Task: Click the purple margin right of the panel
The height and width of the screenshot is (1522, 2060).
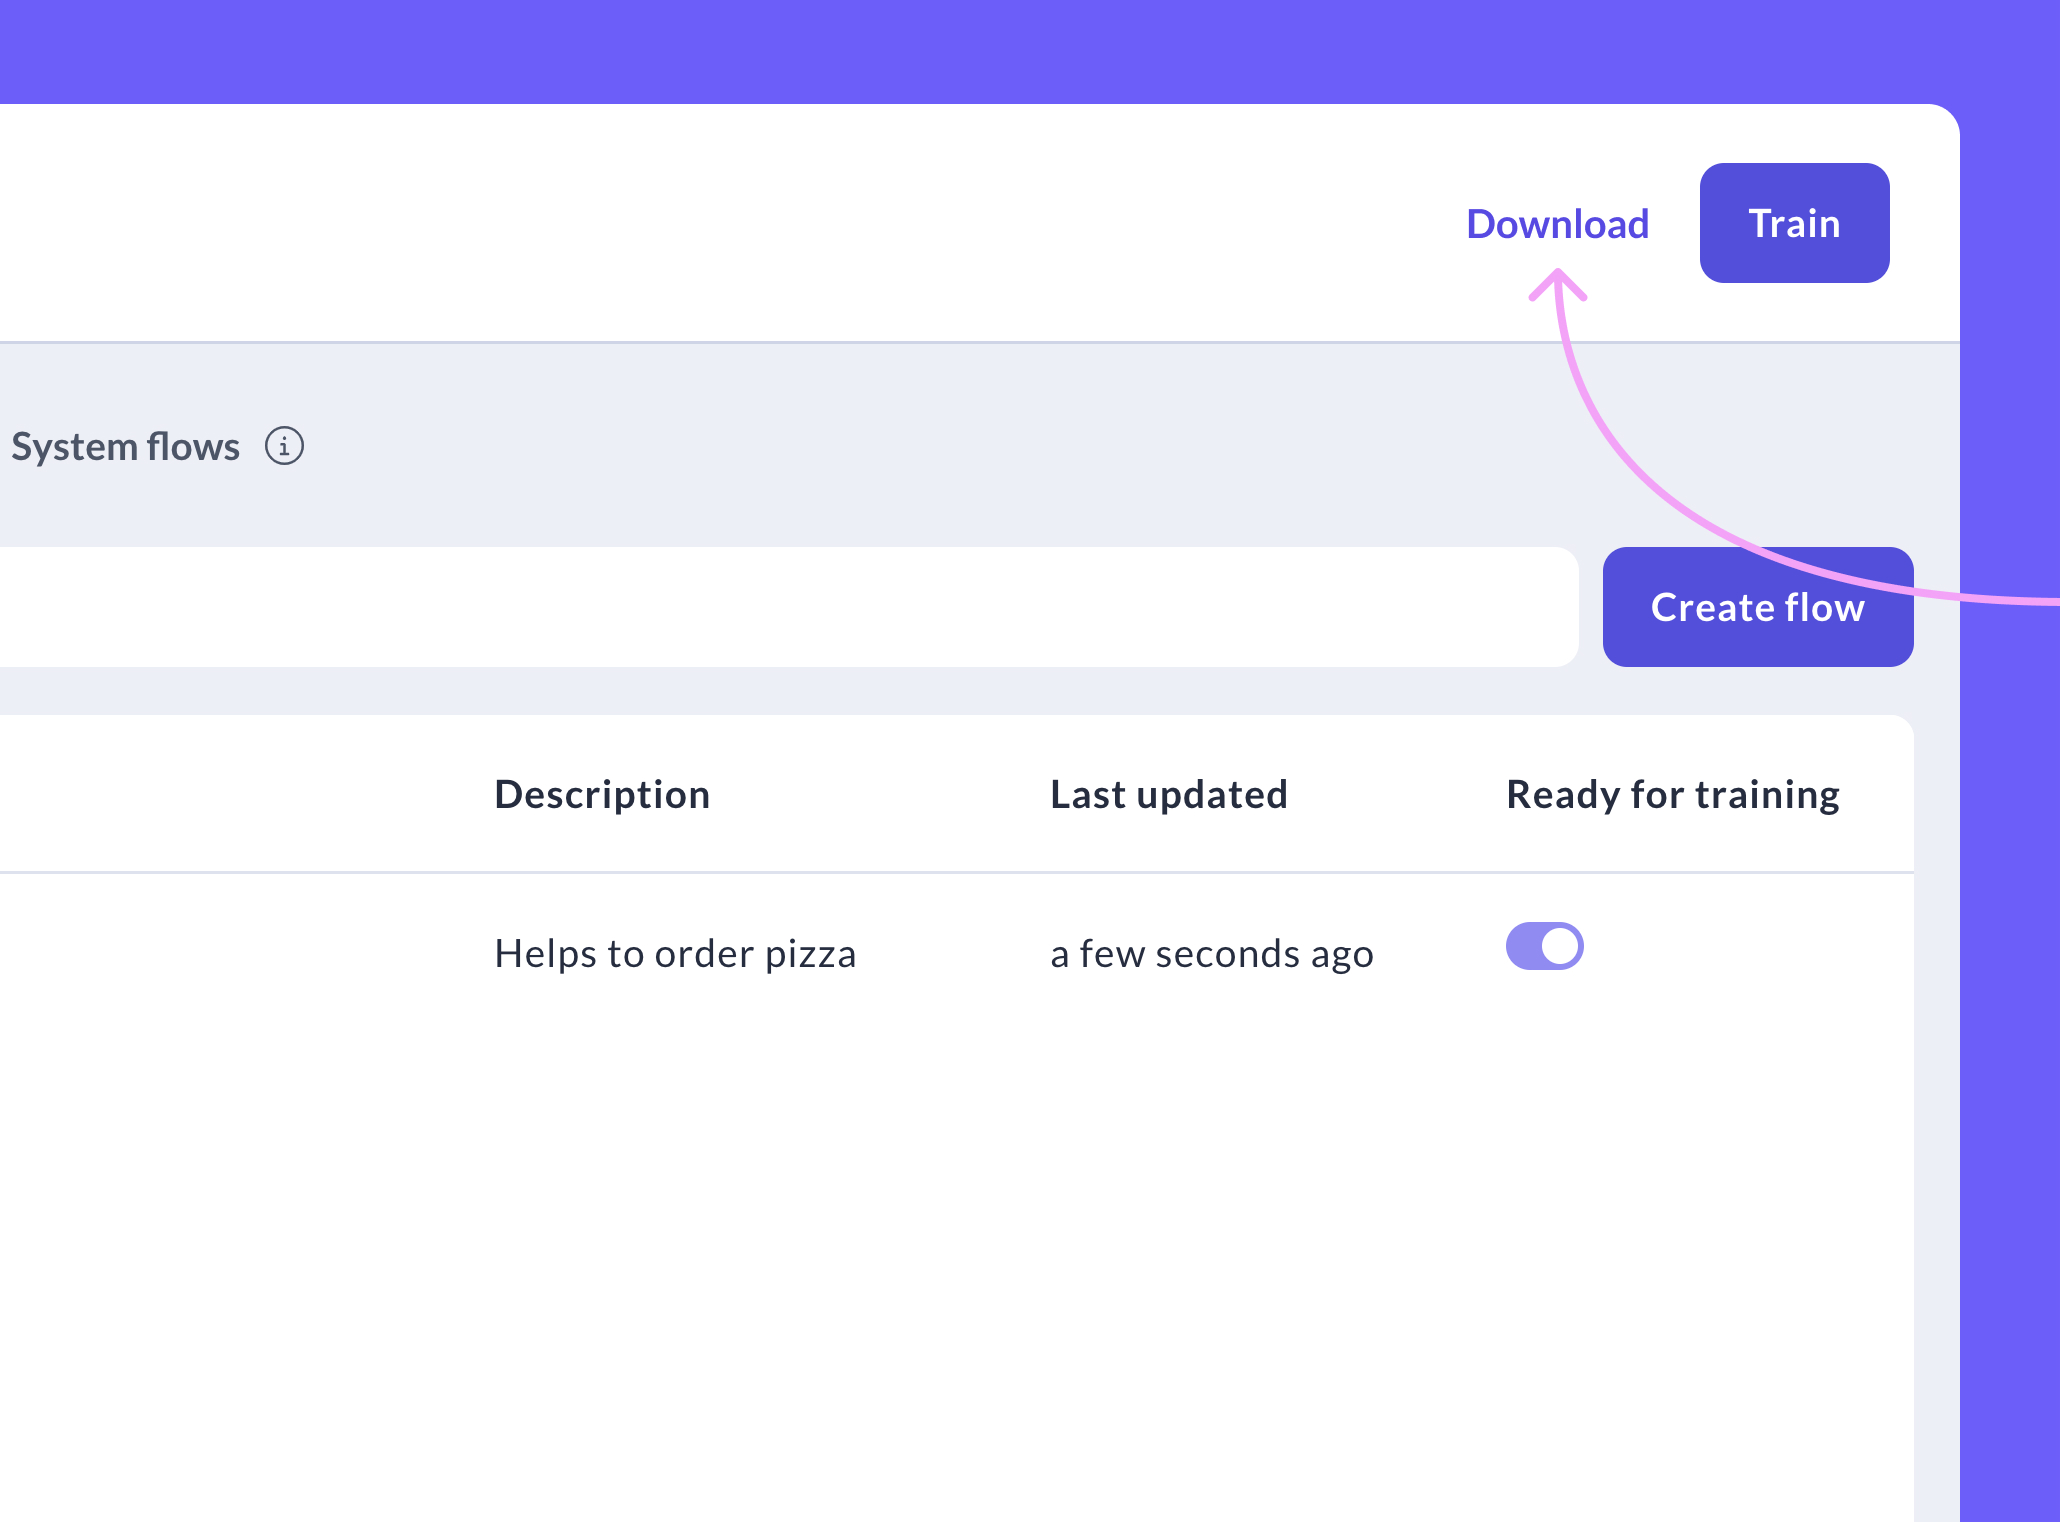Action: coord(2010,1000)
